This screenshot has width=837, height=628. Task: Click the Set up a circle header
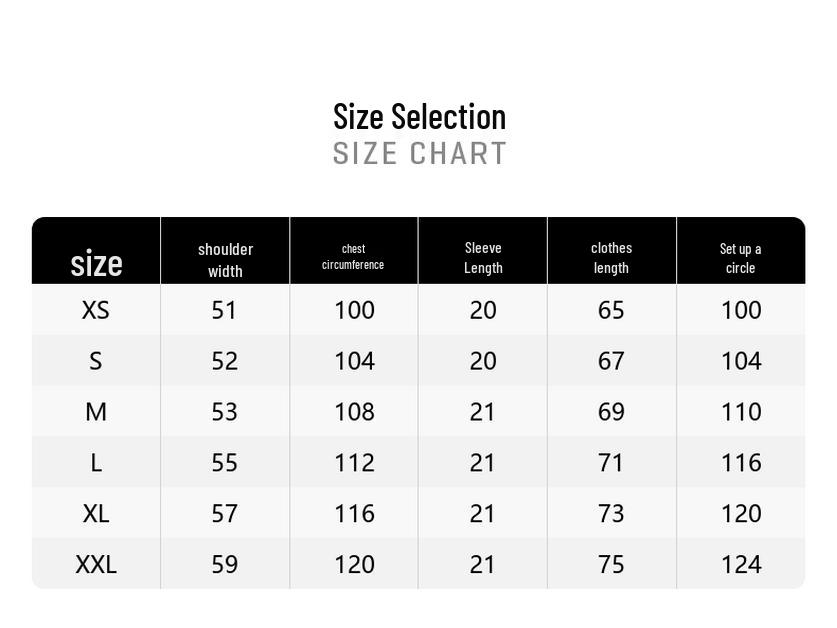(x=740, y=258)
